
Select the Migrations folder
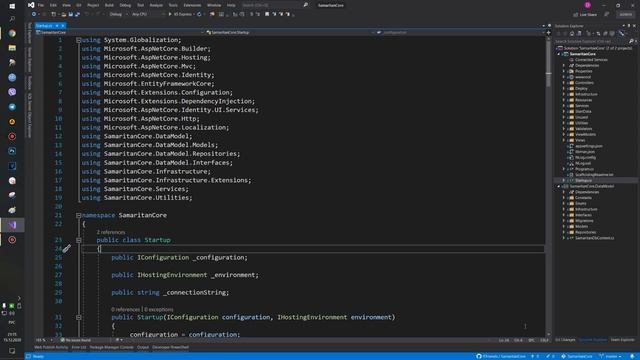584,220
